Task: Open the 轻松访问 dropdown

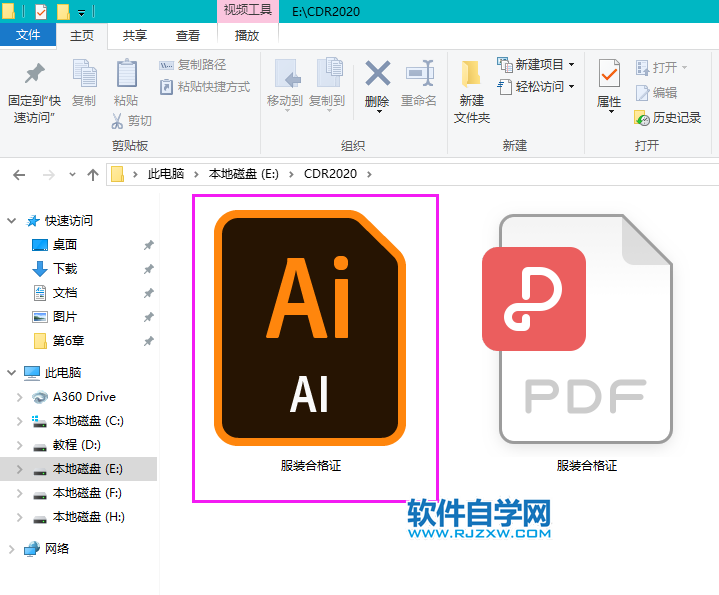Action: pyautogui.click(x=536, y=87)
